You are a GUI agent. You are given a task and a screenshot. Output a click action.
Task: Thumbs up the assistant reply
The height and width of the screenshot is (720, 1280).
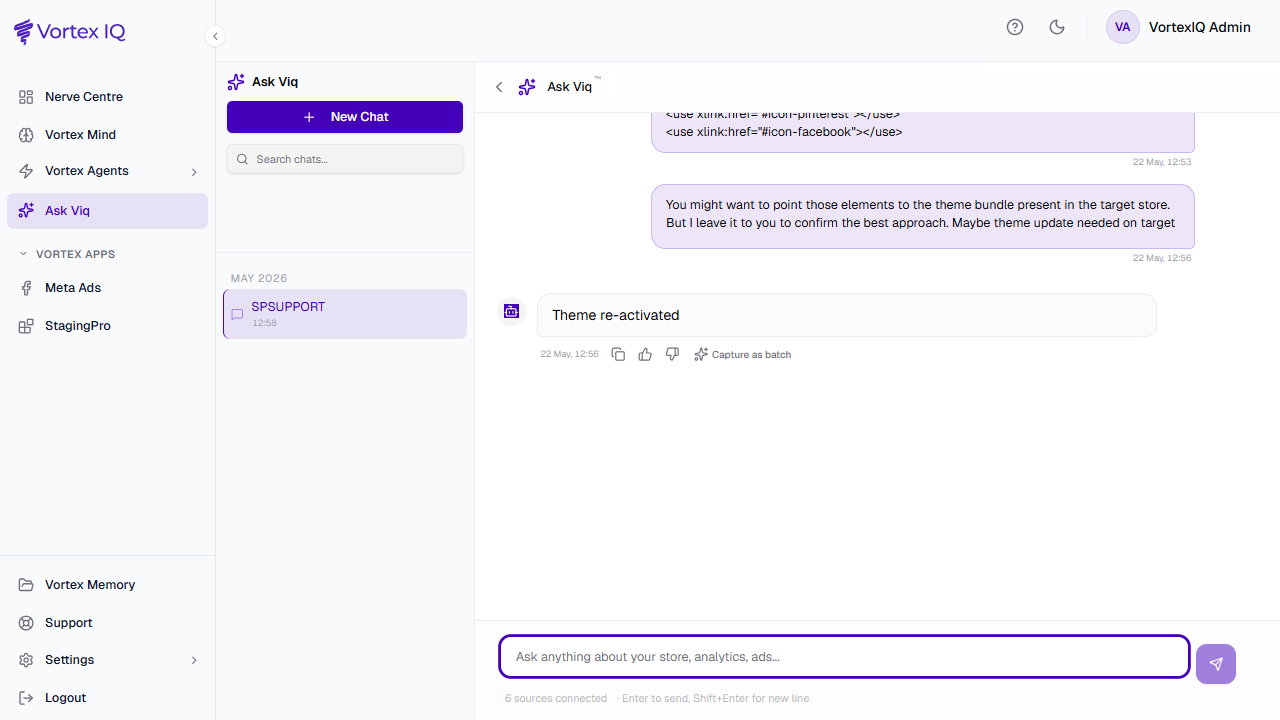point(645,354)
